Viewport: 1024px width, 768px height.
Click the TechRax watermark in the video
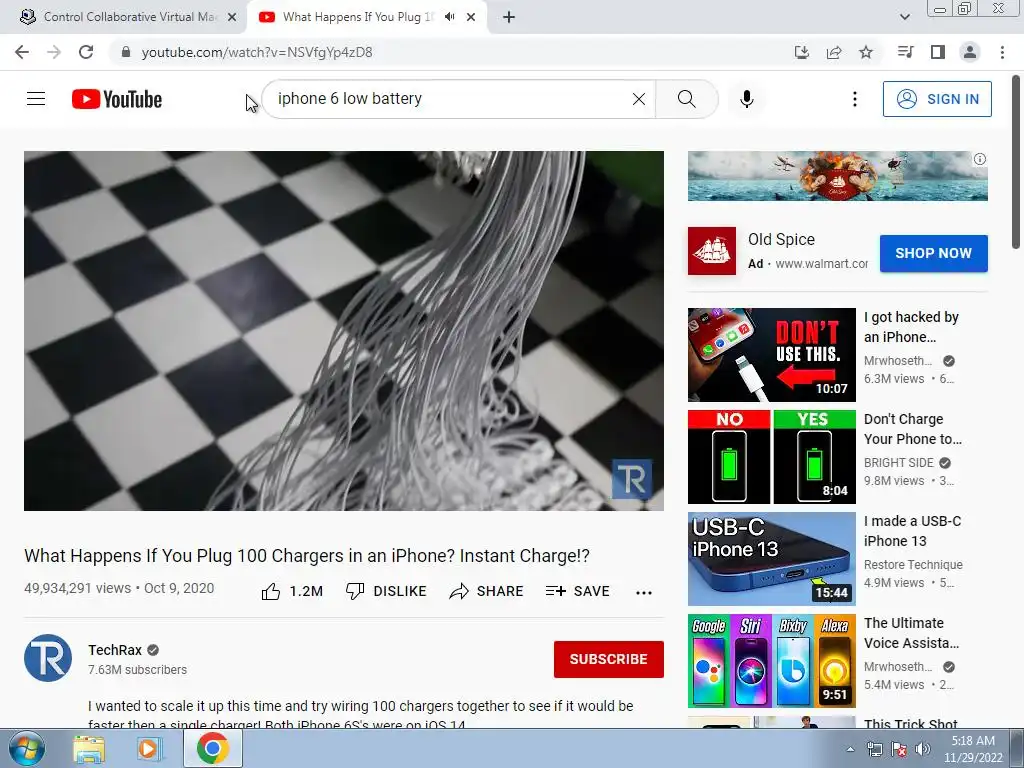click(631, 479)
